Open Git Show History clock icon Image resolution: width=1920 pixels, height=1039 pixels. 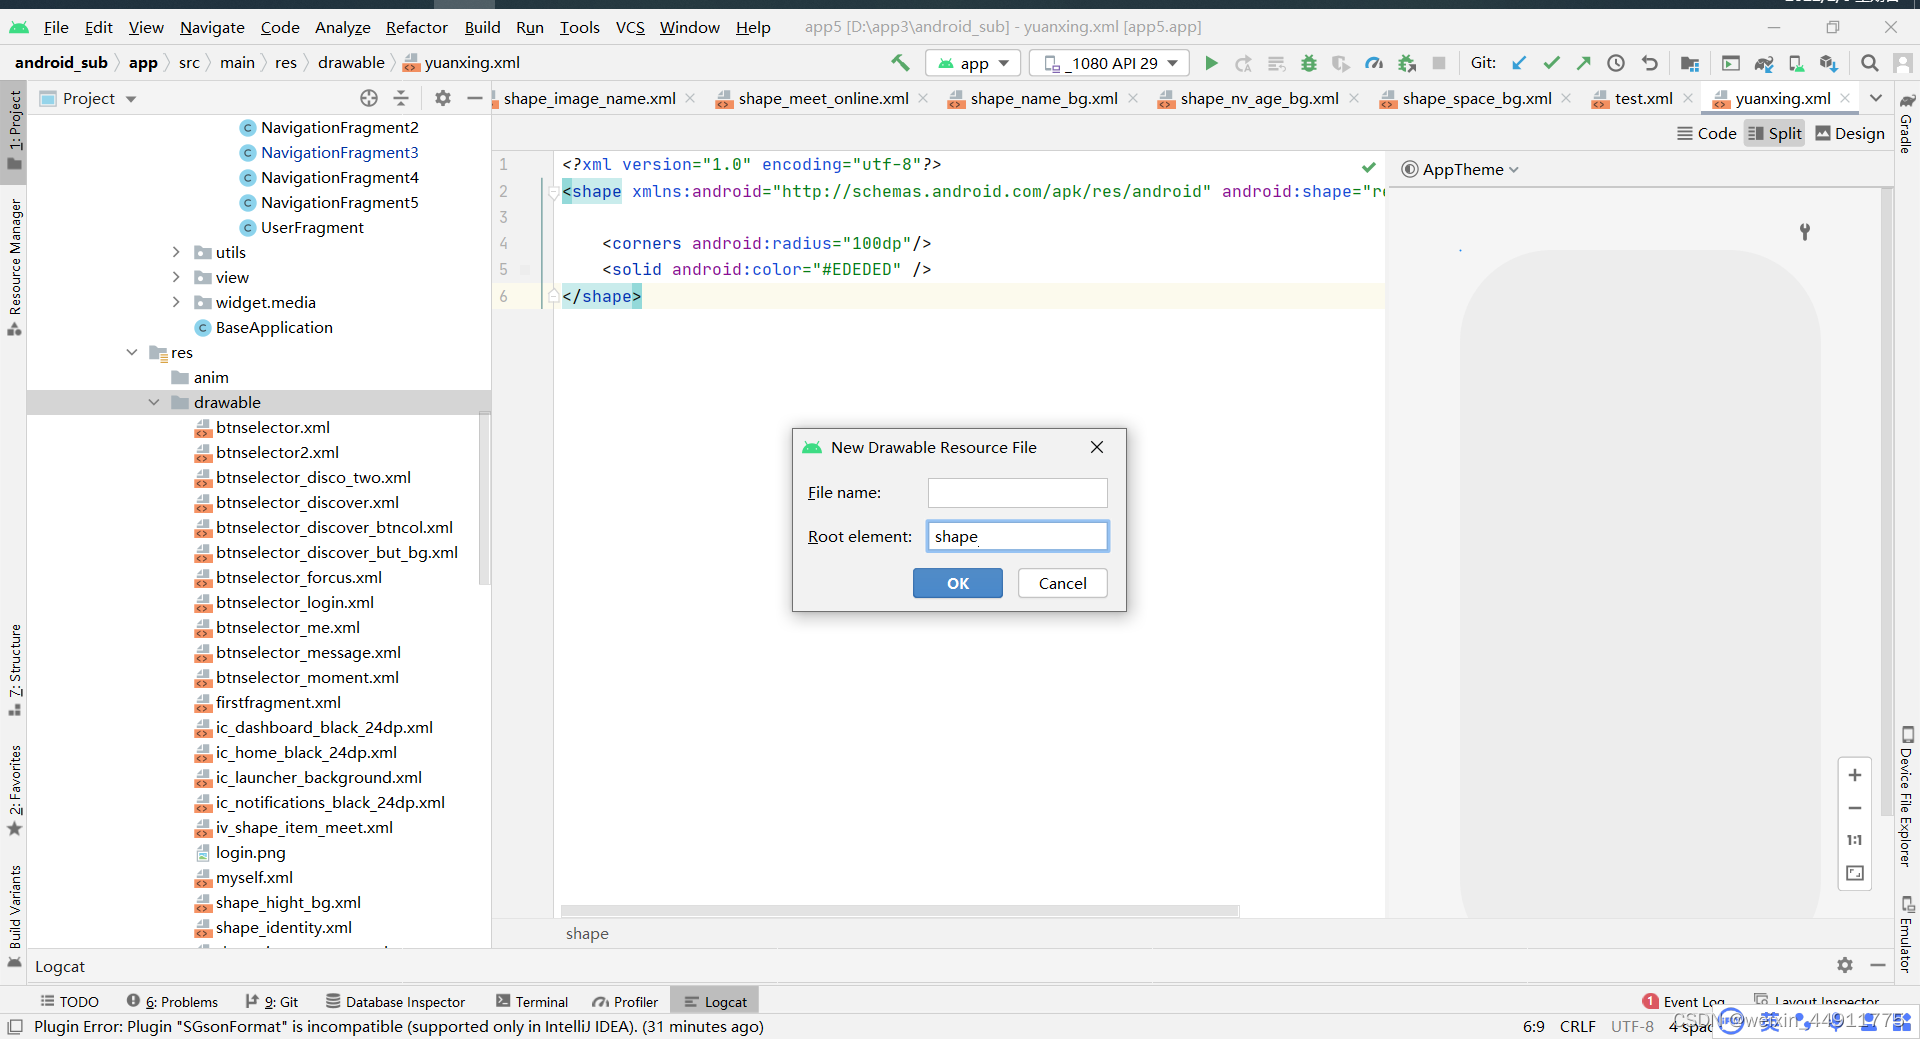click(x=1616, y=63)
